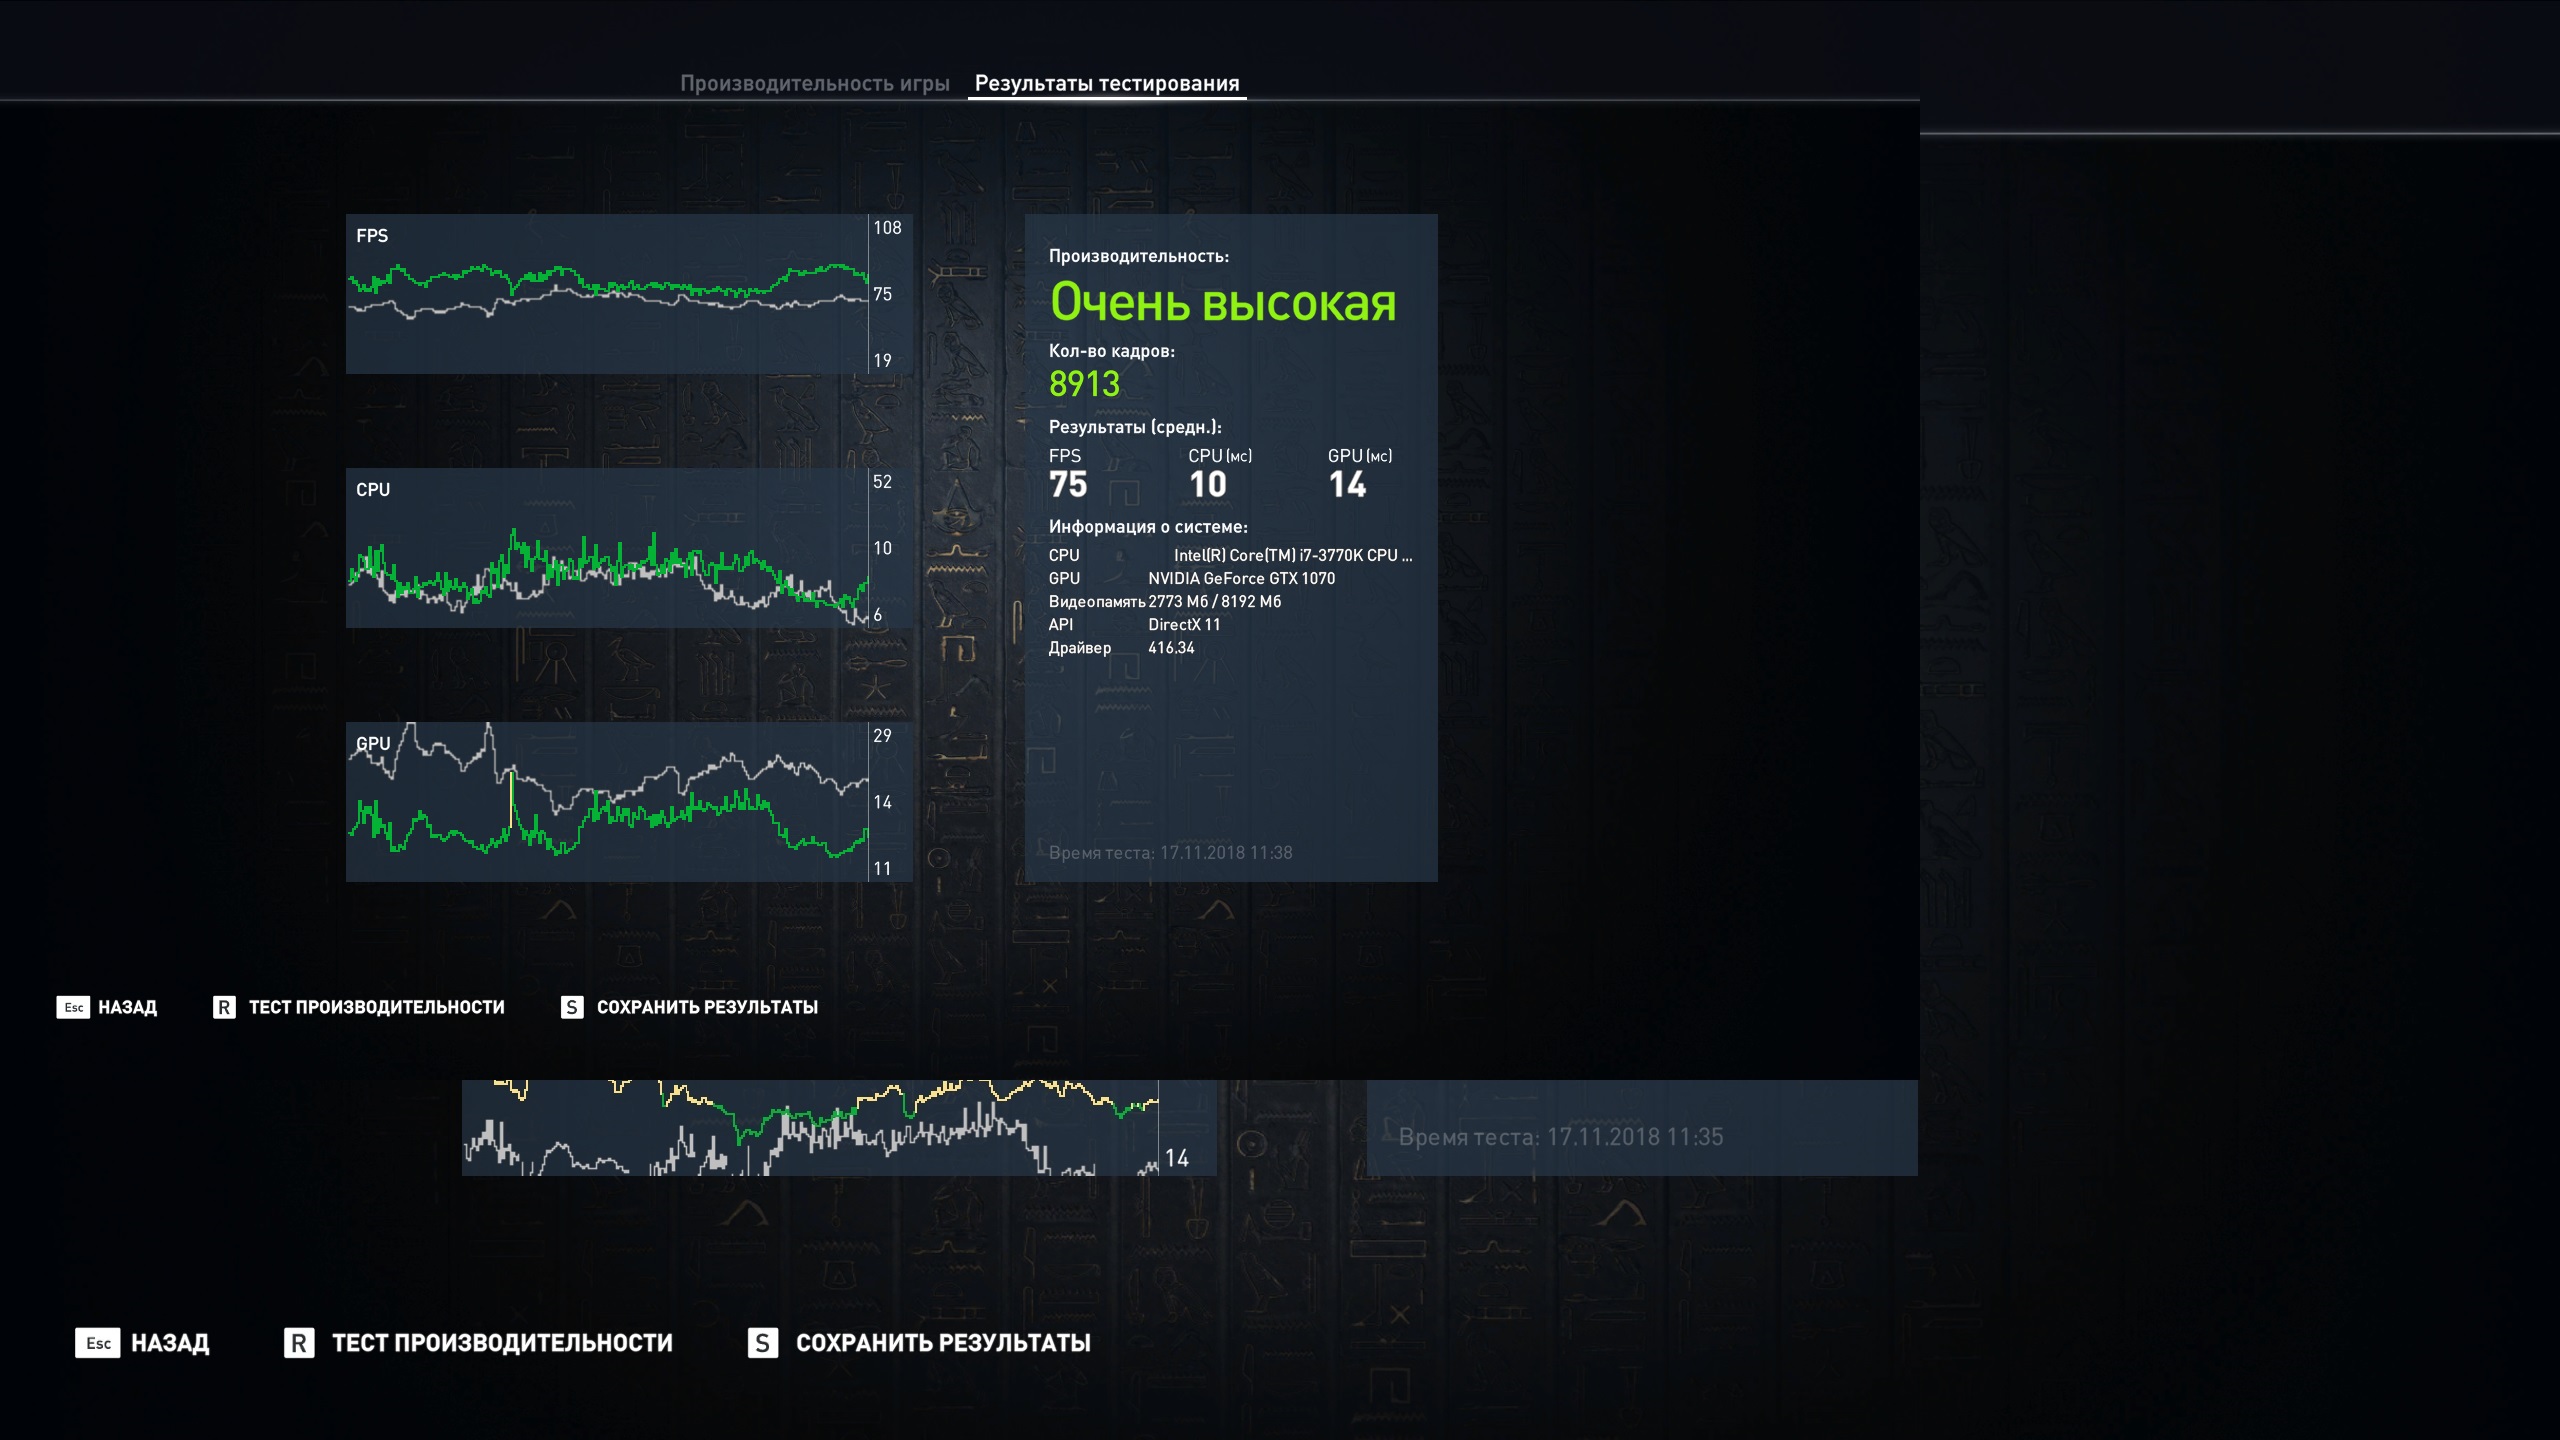Click the 8913 frame count value
This screenshot has width=2560, height=1440.
click(1084, 384)
